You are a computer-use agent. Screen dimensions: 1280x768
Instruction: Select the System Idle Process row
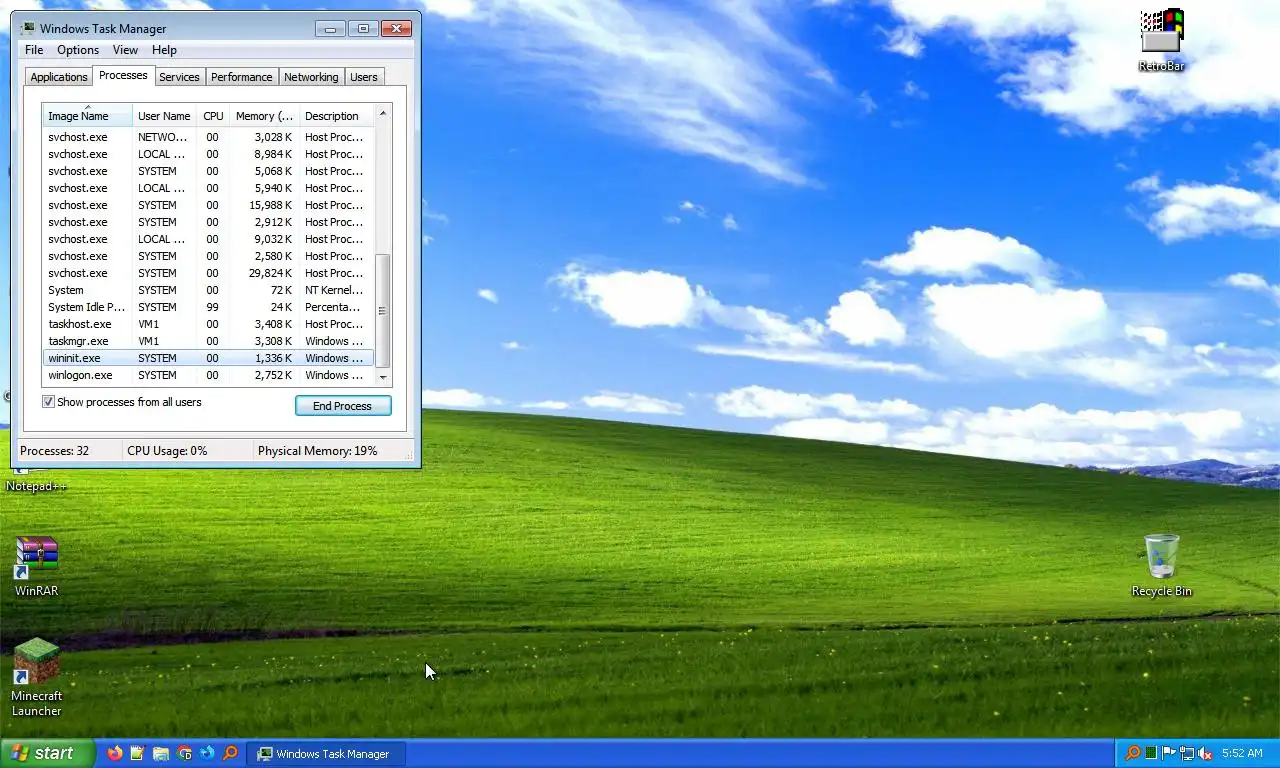(208, 307)
